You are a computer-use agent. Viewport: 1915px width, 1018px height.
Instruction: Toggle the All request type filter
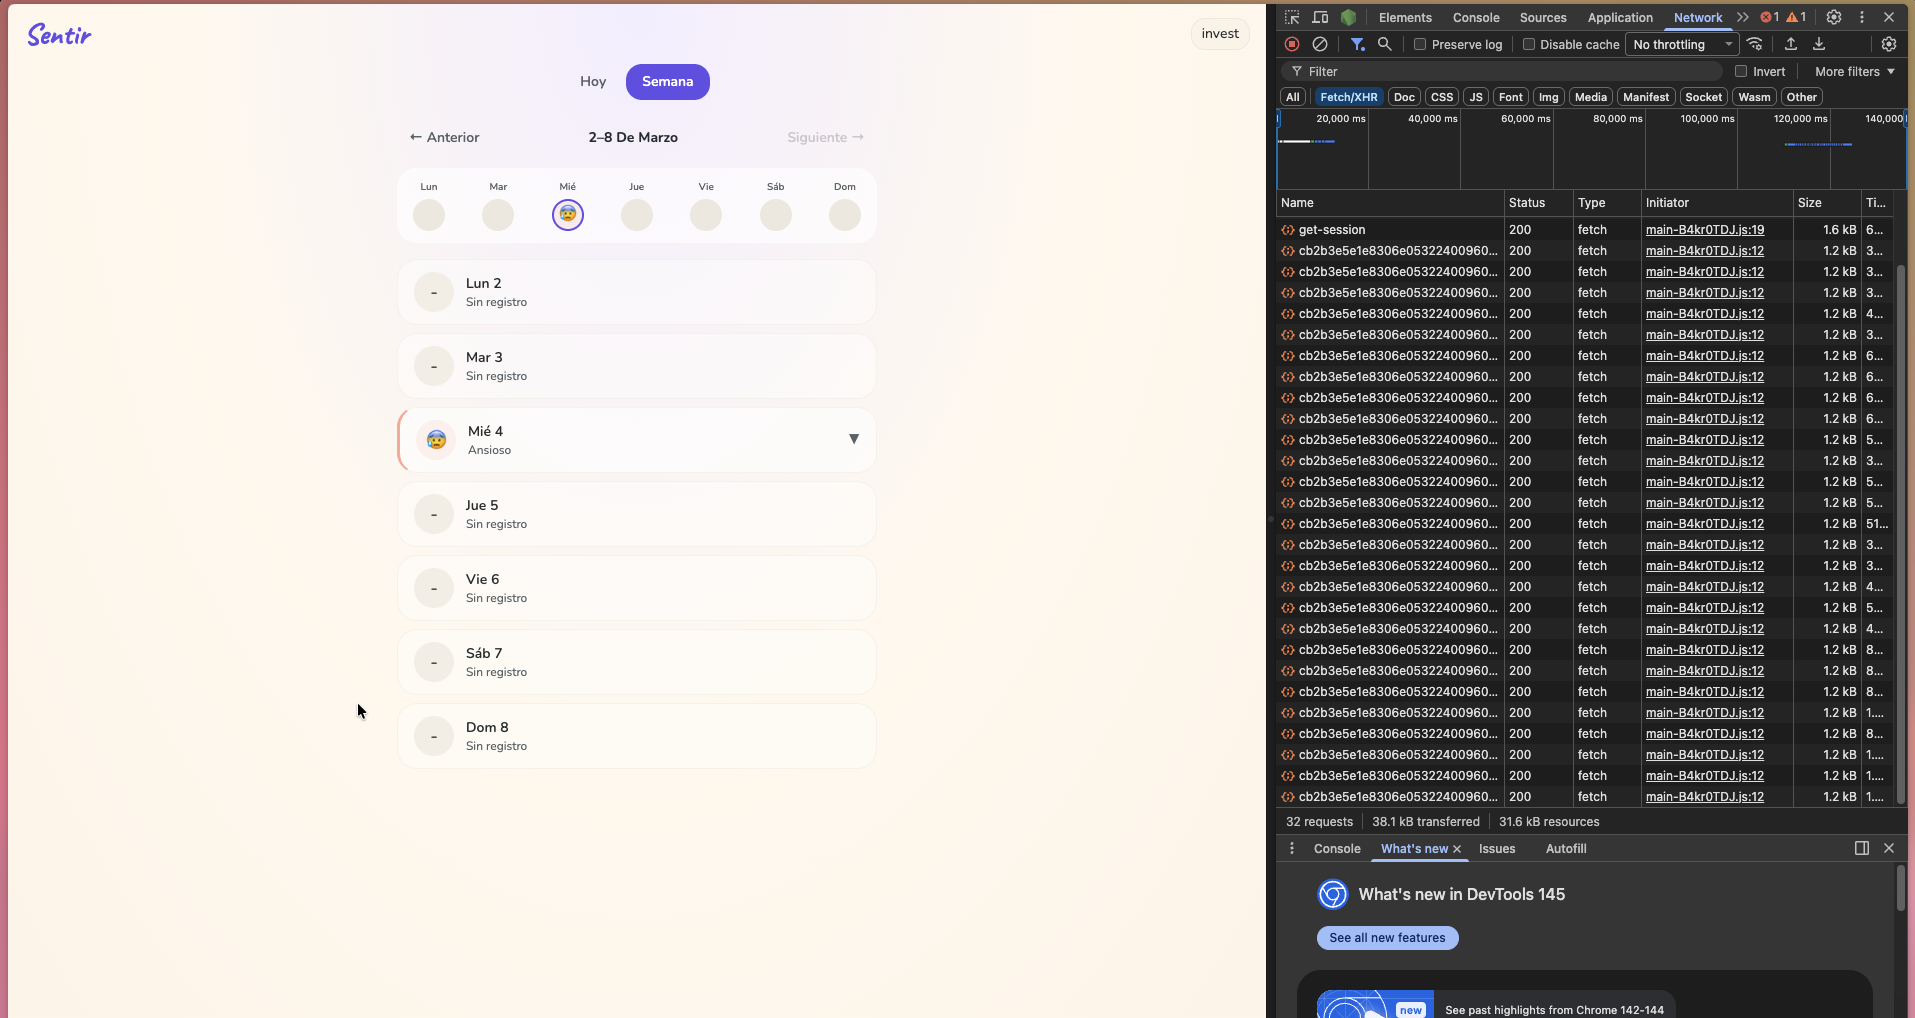coord(1293,97)
